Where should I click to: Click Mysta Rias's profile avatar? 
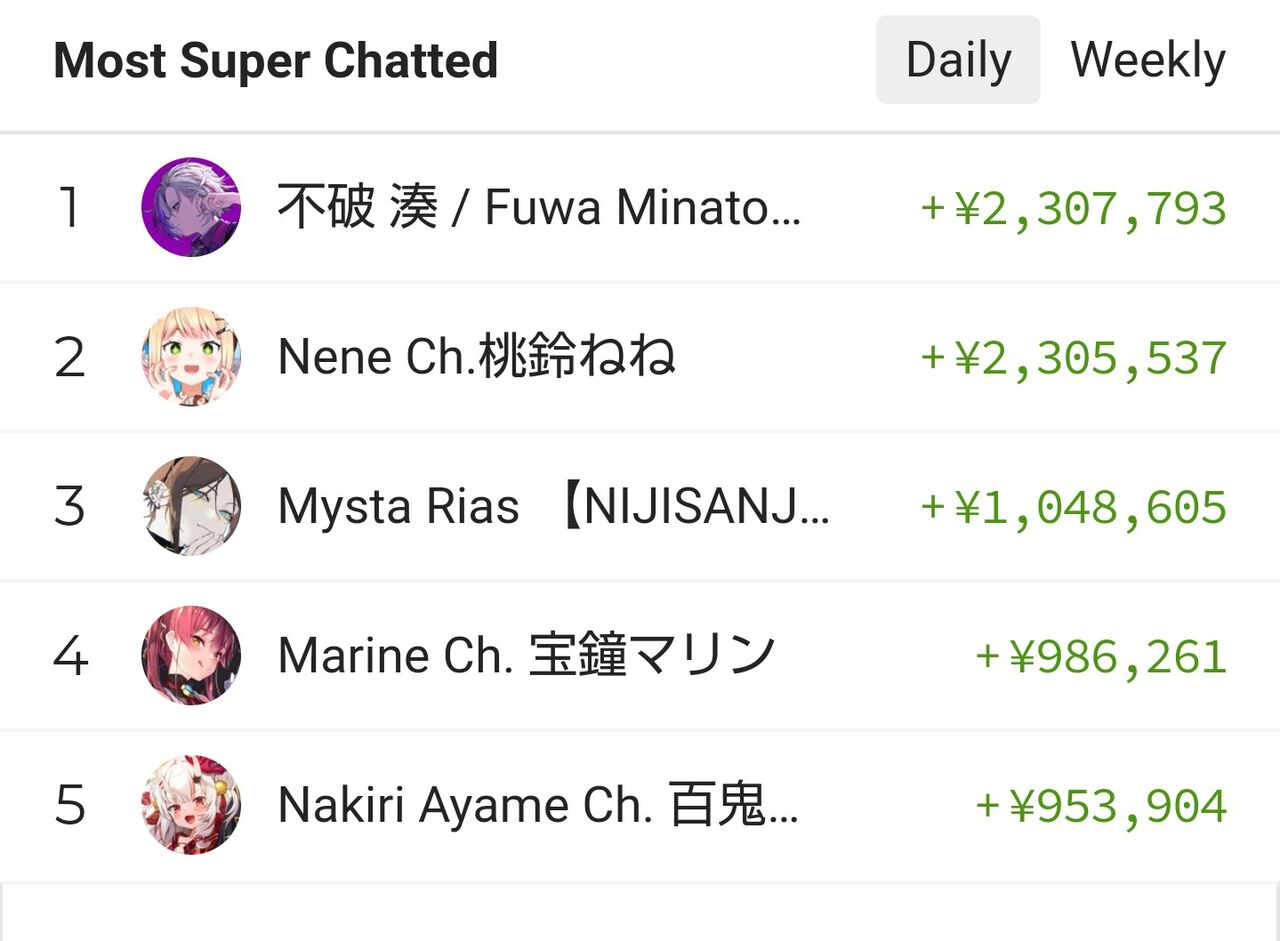[x=190, y=506]
